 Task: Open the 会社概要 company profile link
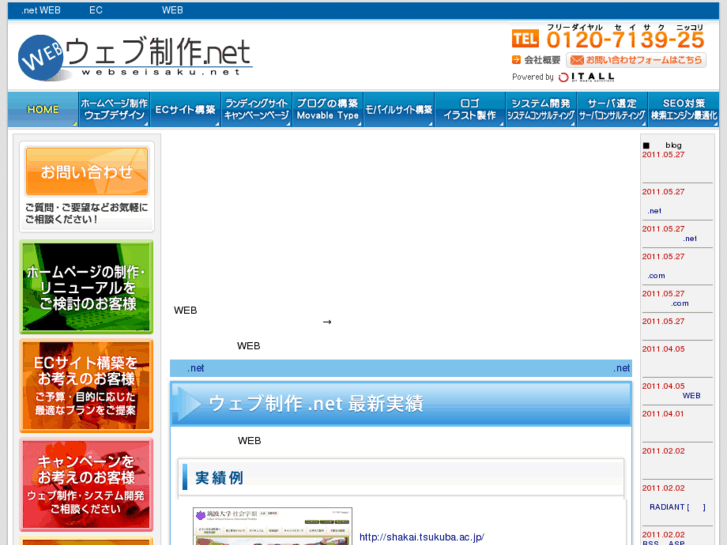(x=537, y=60)
